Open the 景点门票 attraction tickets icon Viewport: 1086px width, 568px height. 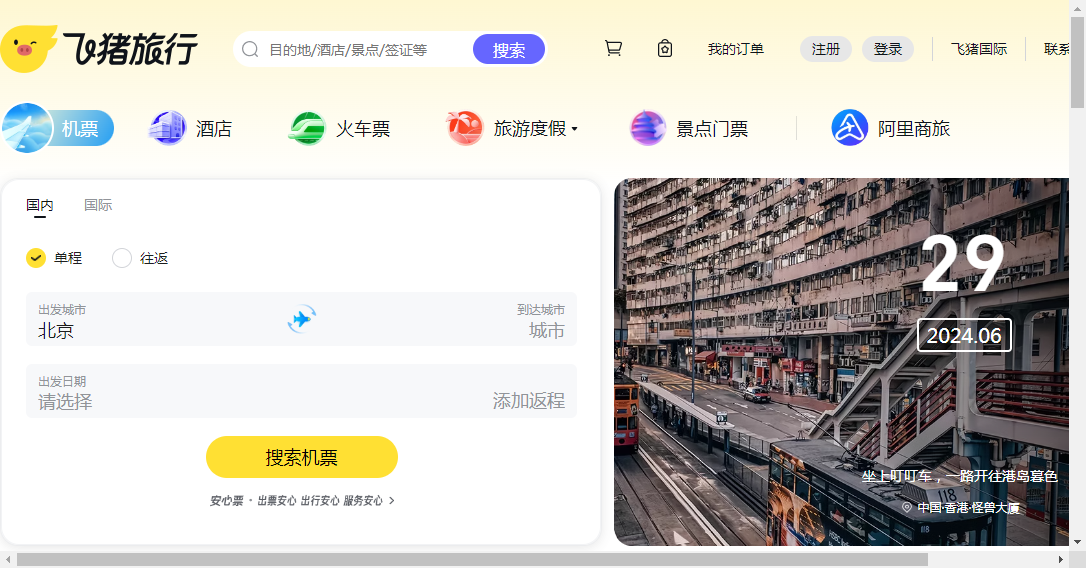pyautogui.click(x=648, y=128)
